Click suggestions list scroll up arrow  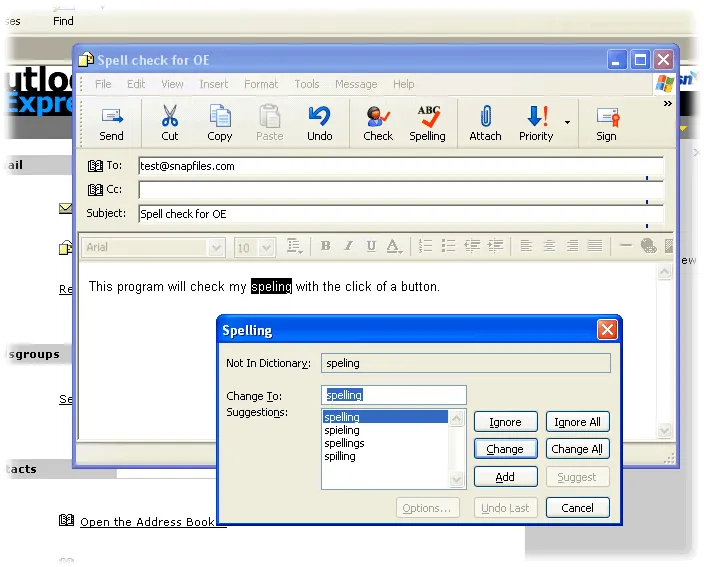coord(457,419)
